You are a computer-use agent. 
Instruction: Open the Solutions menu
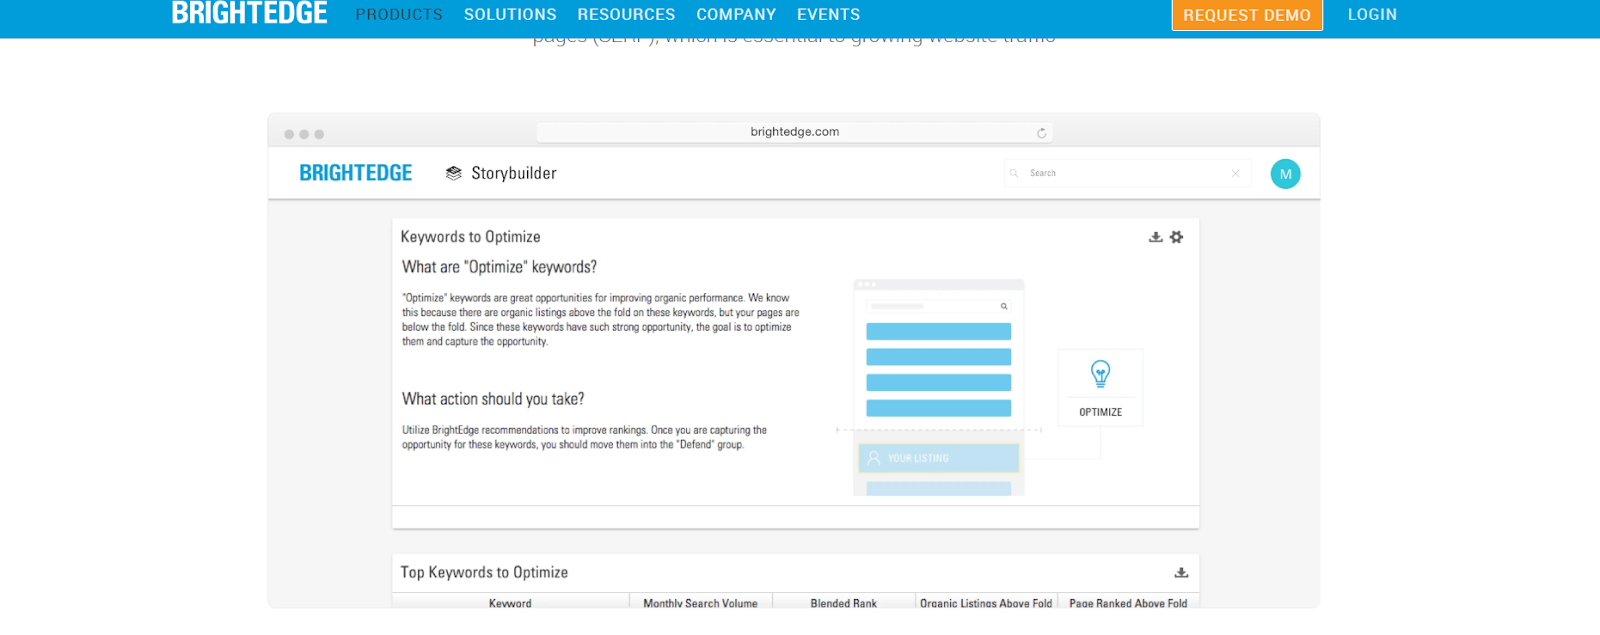point(510,15)
